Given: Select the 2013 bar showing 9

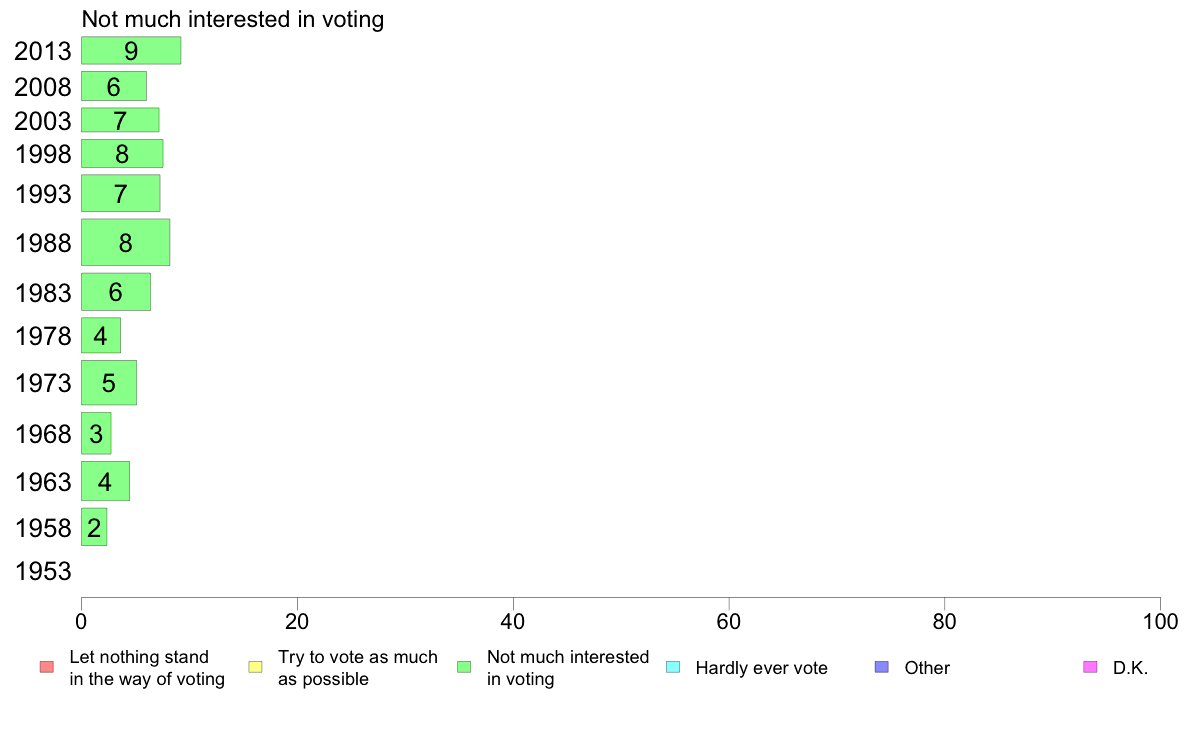Looking at the screenshot, I should (x=131, y=51).
